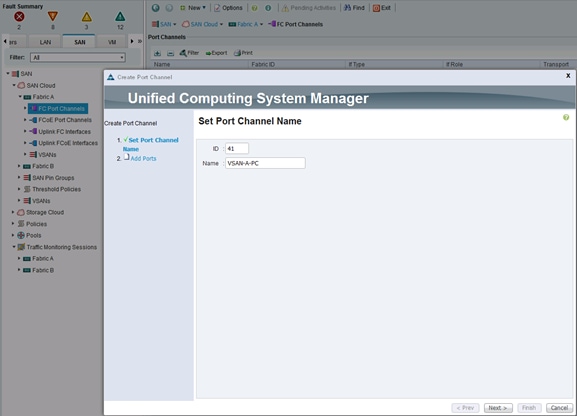Select Uplink FCoE Interfaces in the tree

[64, 143]
